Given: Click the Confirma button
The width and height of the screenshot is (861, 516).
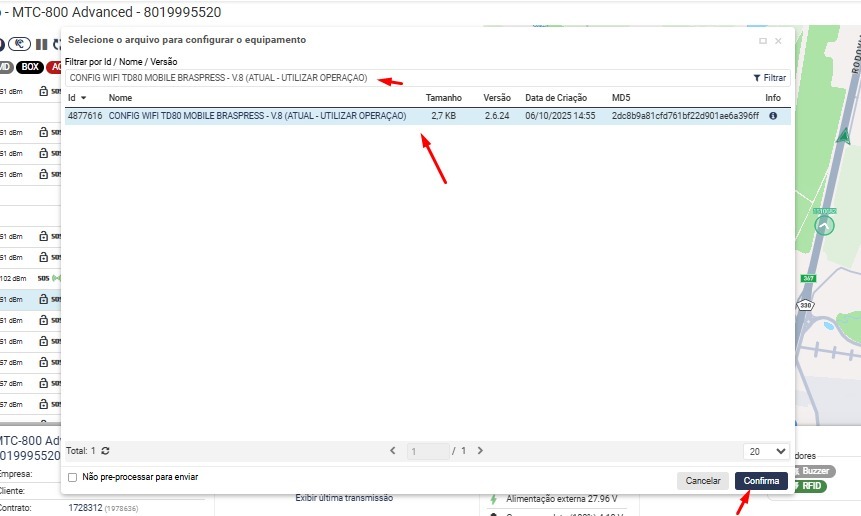Looking at the screenshot, I should (x=761, y=481).
